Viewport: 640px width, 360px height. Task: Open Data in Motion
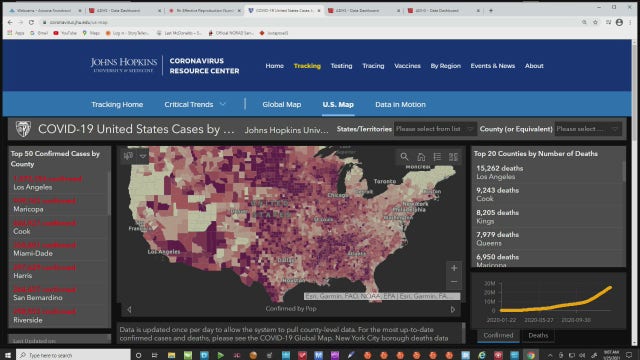coord(400,104)
